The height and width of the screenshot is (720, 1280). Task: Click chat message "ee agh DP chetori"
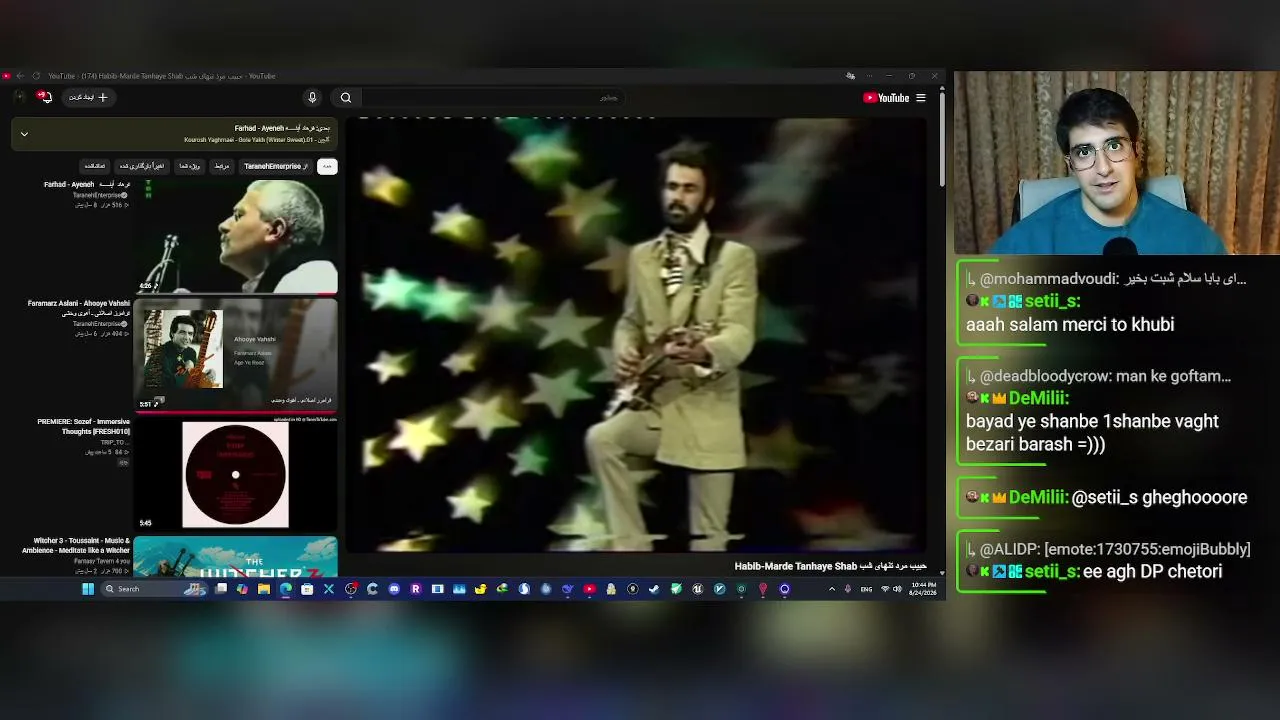[1153, 571]
